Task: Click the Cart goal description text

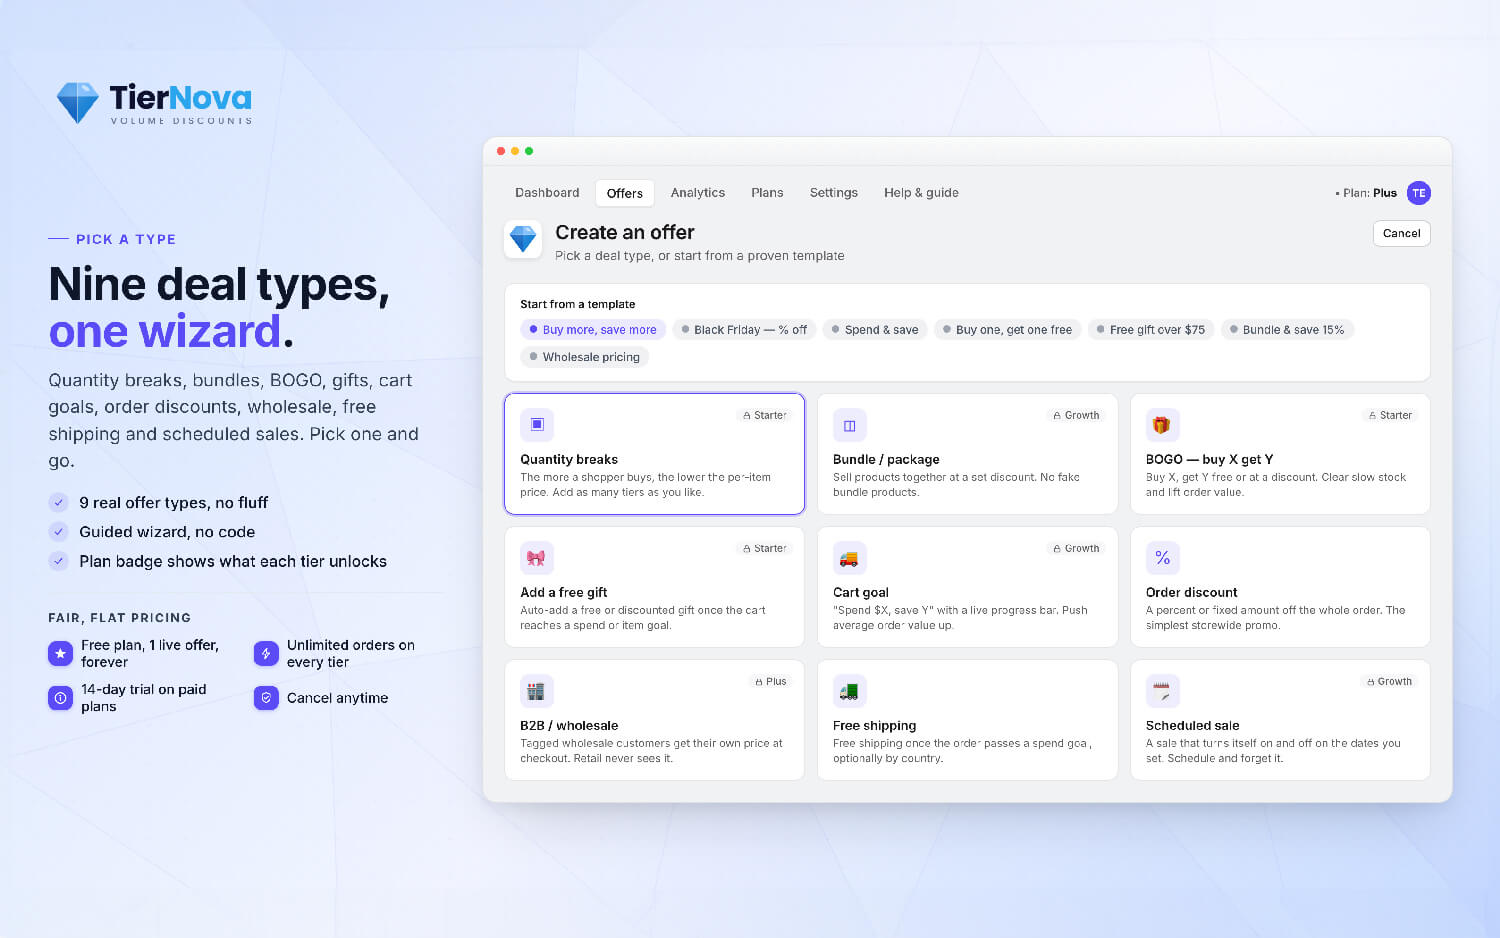Action: 960,618
